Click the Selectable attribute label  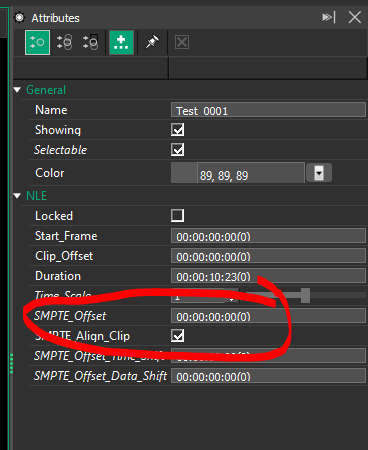coord(60,150)
